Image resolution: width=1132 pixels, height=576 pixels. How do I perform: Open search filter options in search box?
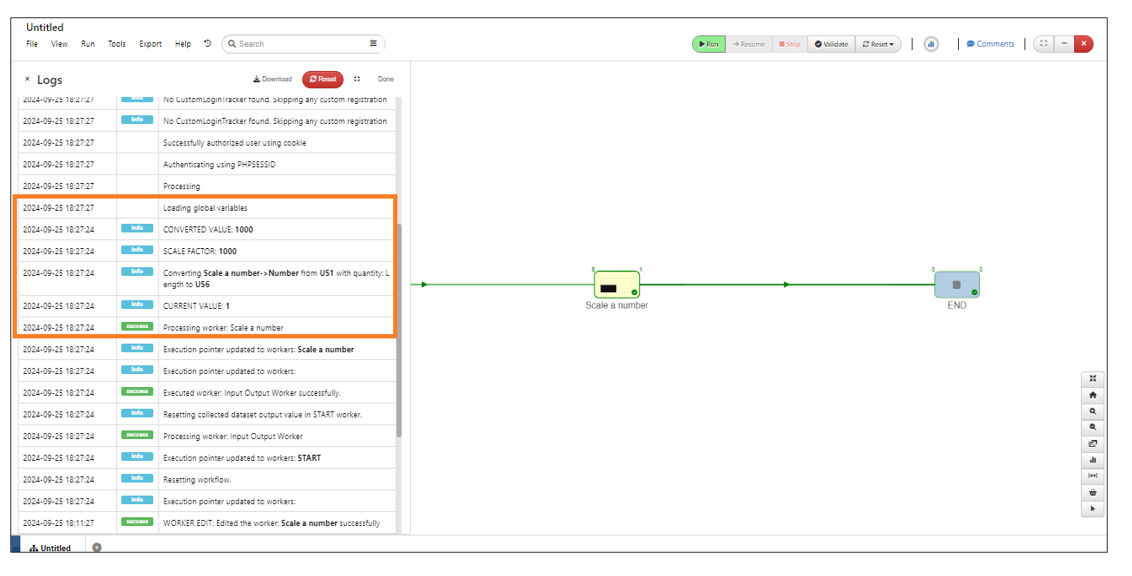point(373,44)
